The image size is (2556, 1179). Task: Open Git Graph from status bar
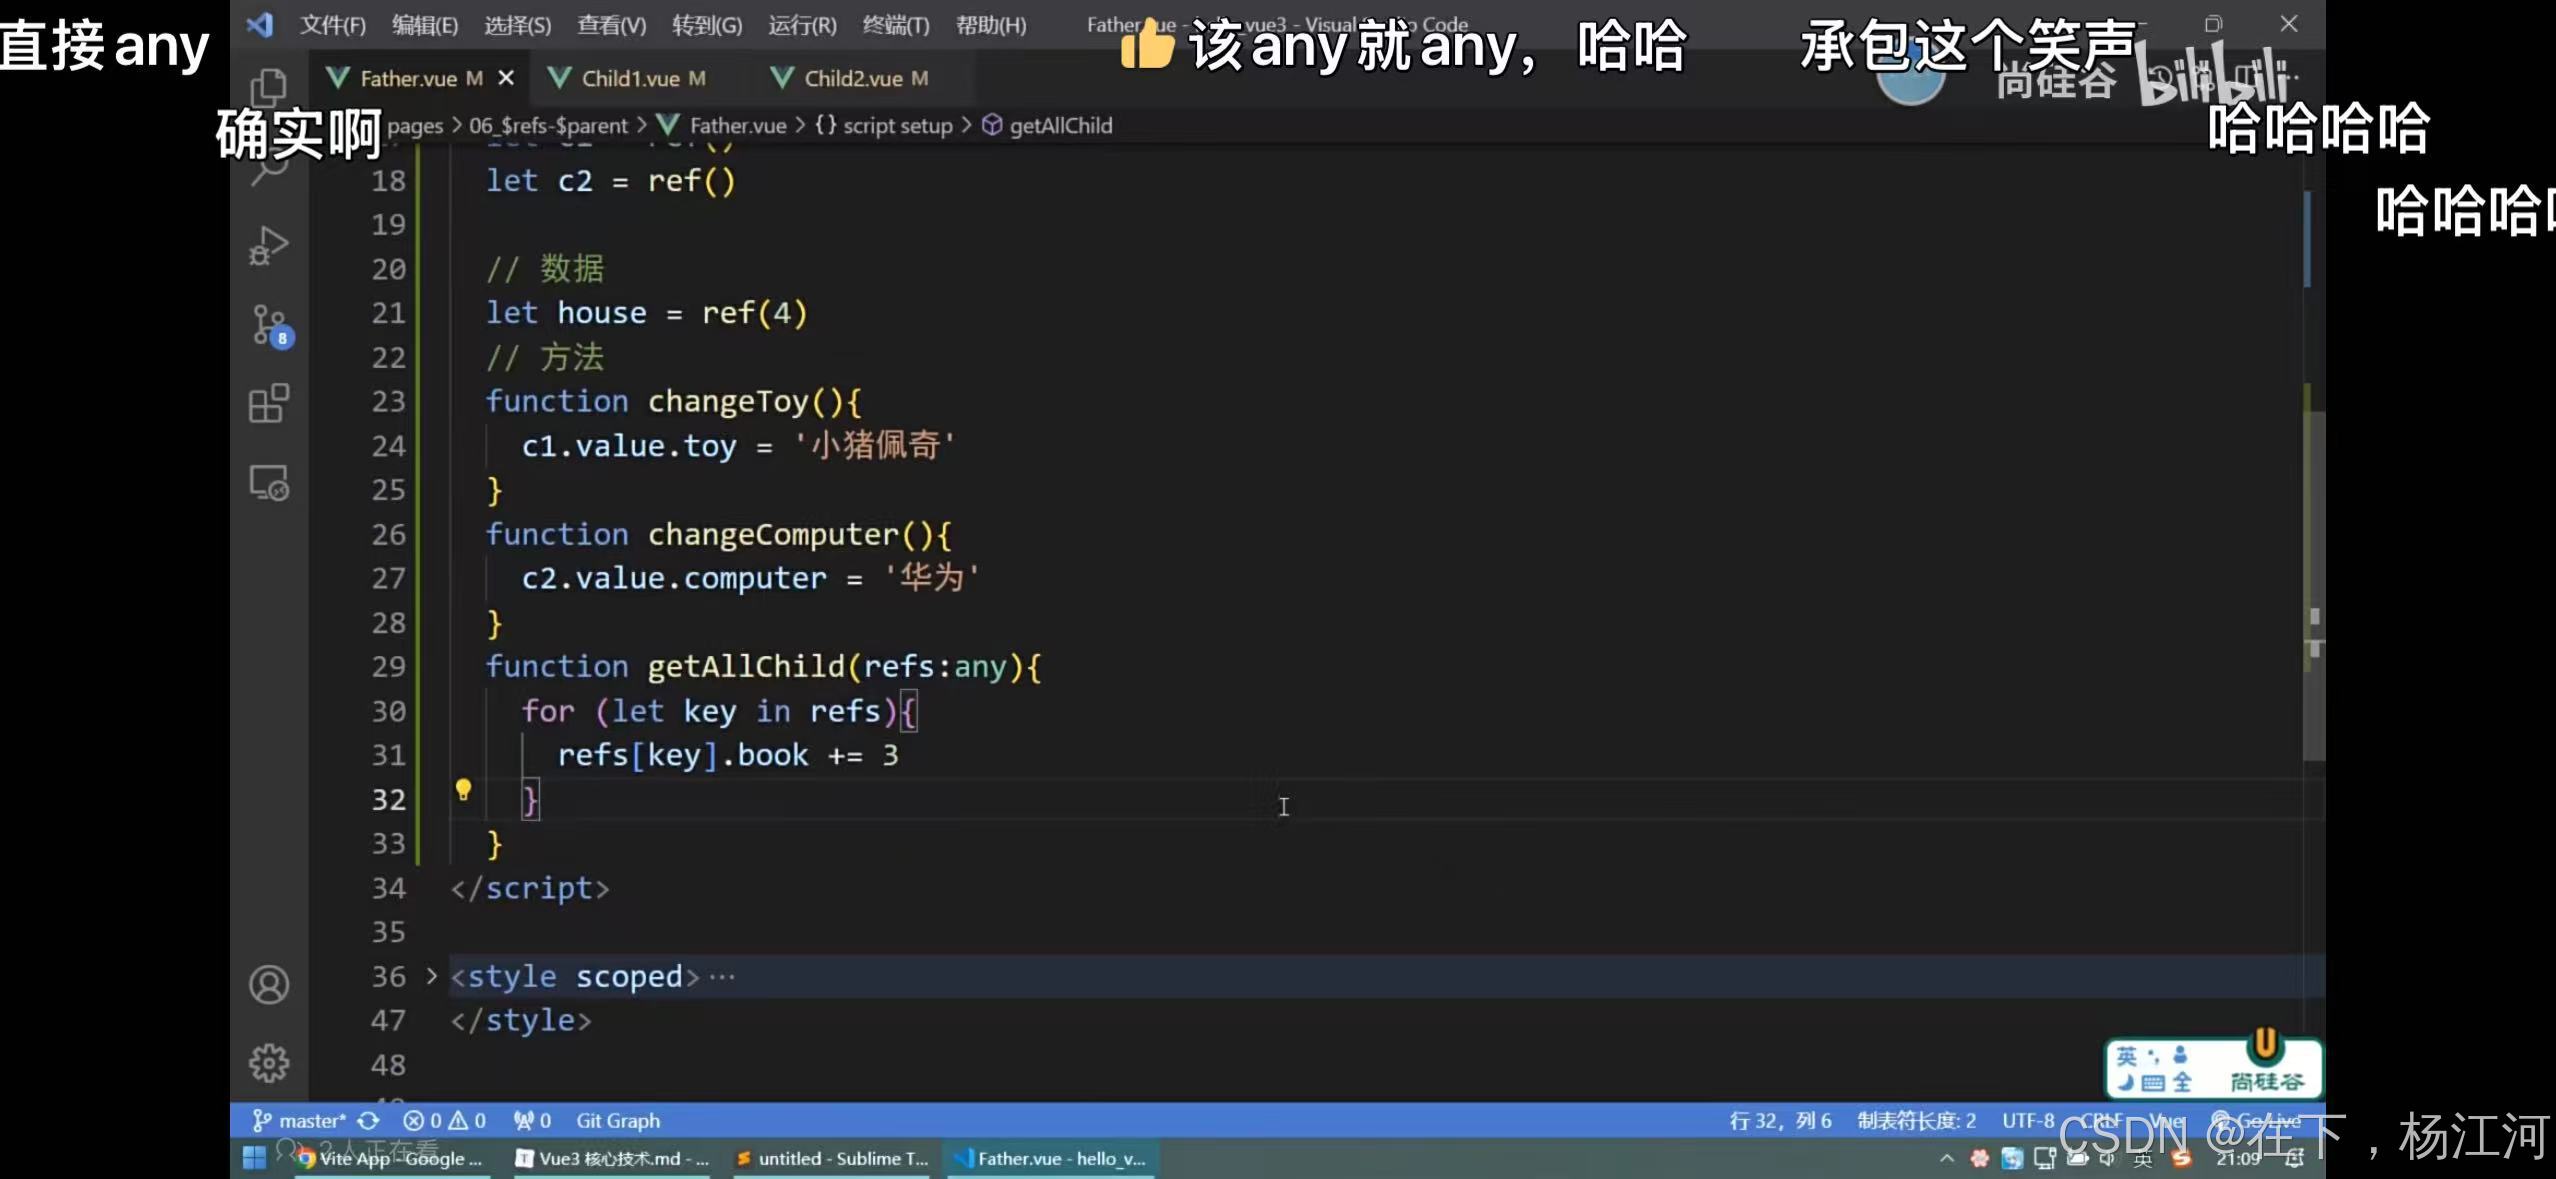pos(617,1121)
